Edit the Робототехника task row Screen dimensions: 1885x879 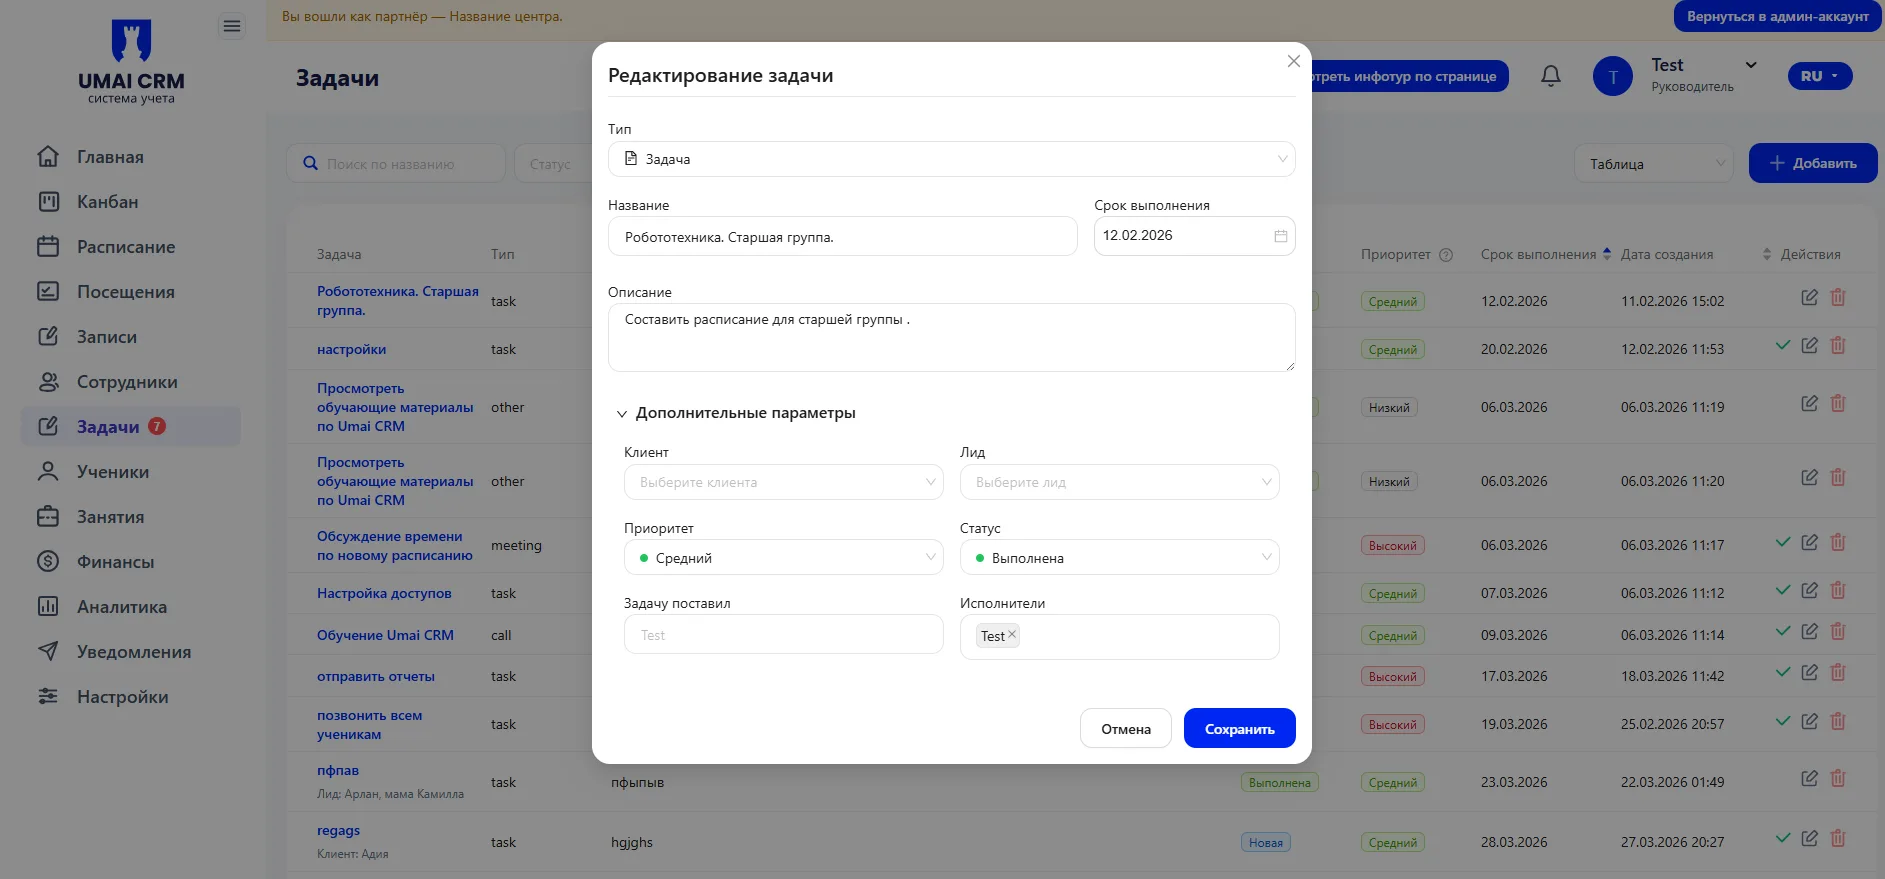click(1809, 298)
